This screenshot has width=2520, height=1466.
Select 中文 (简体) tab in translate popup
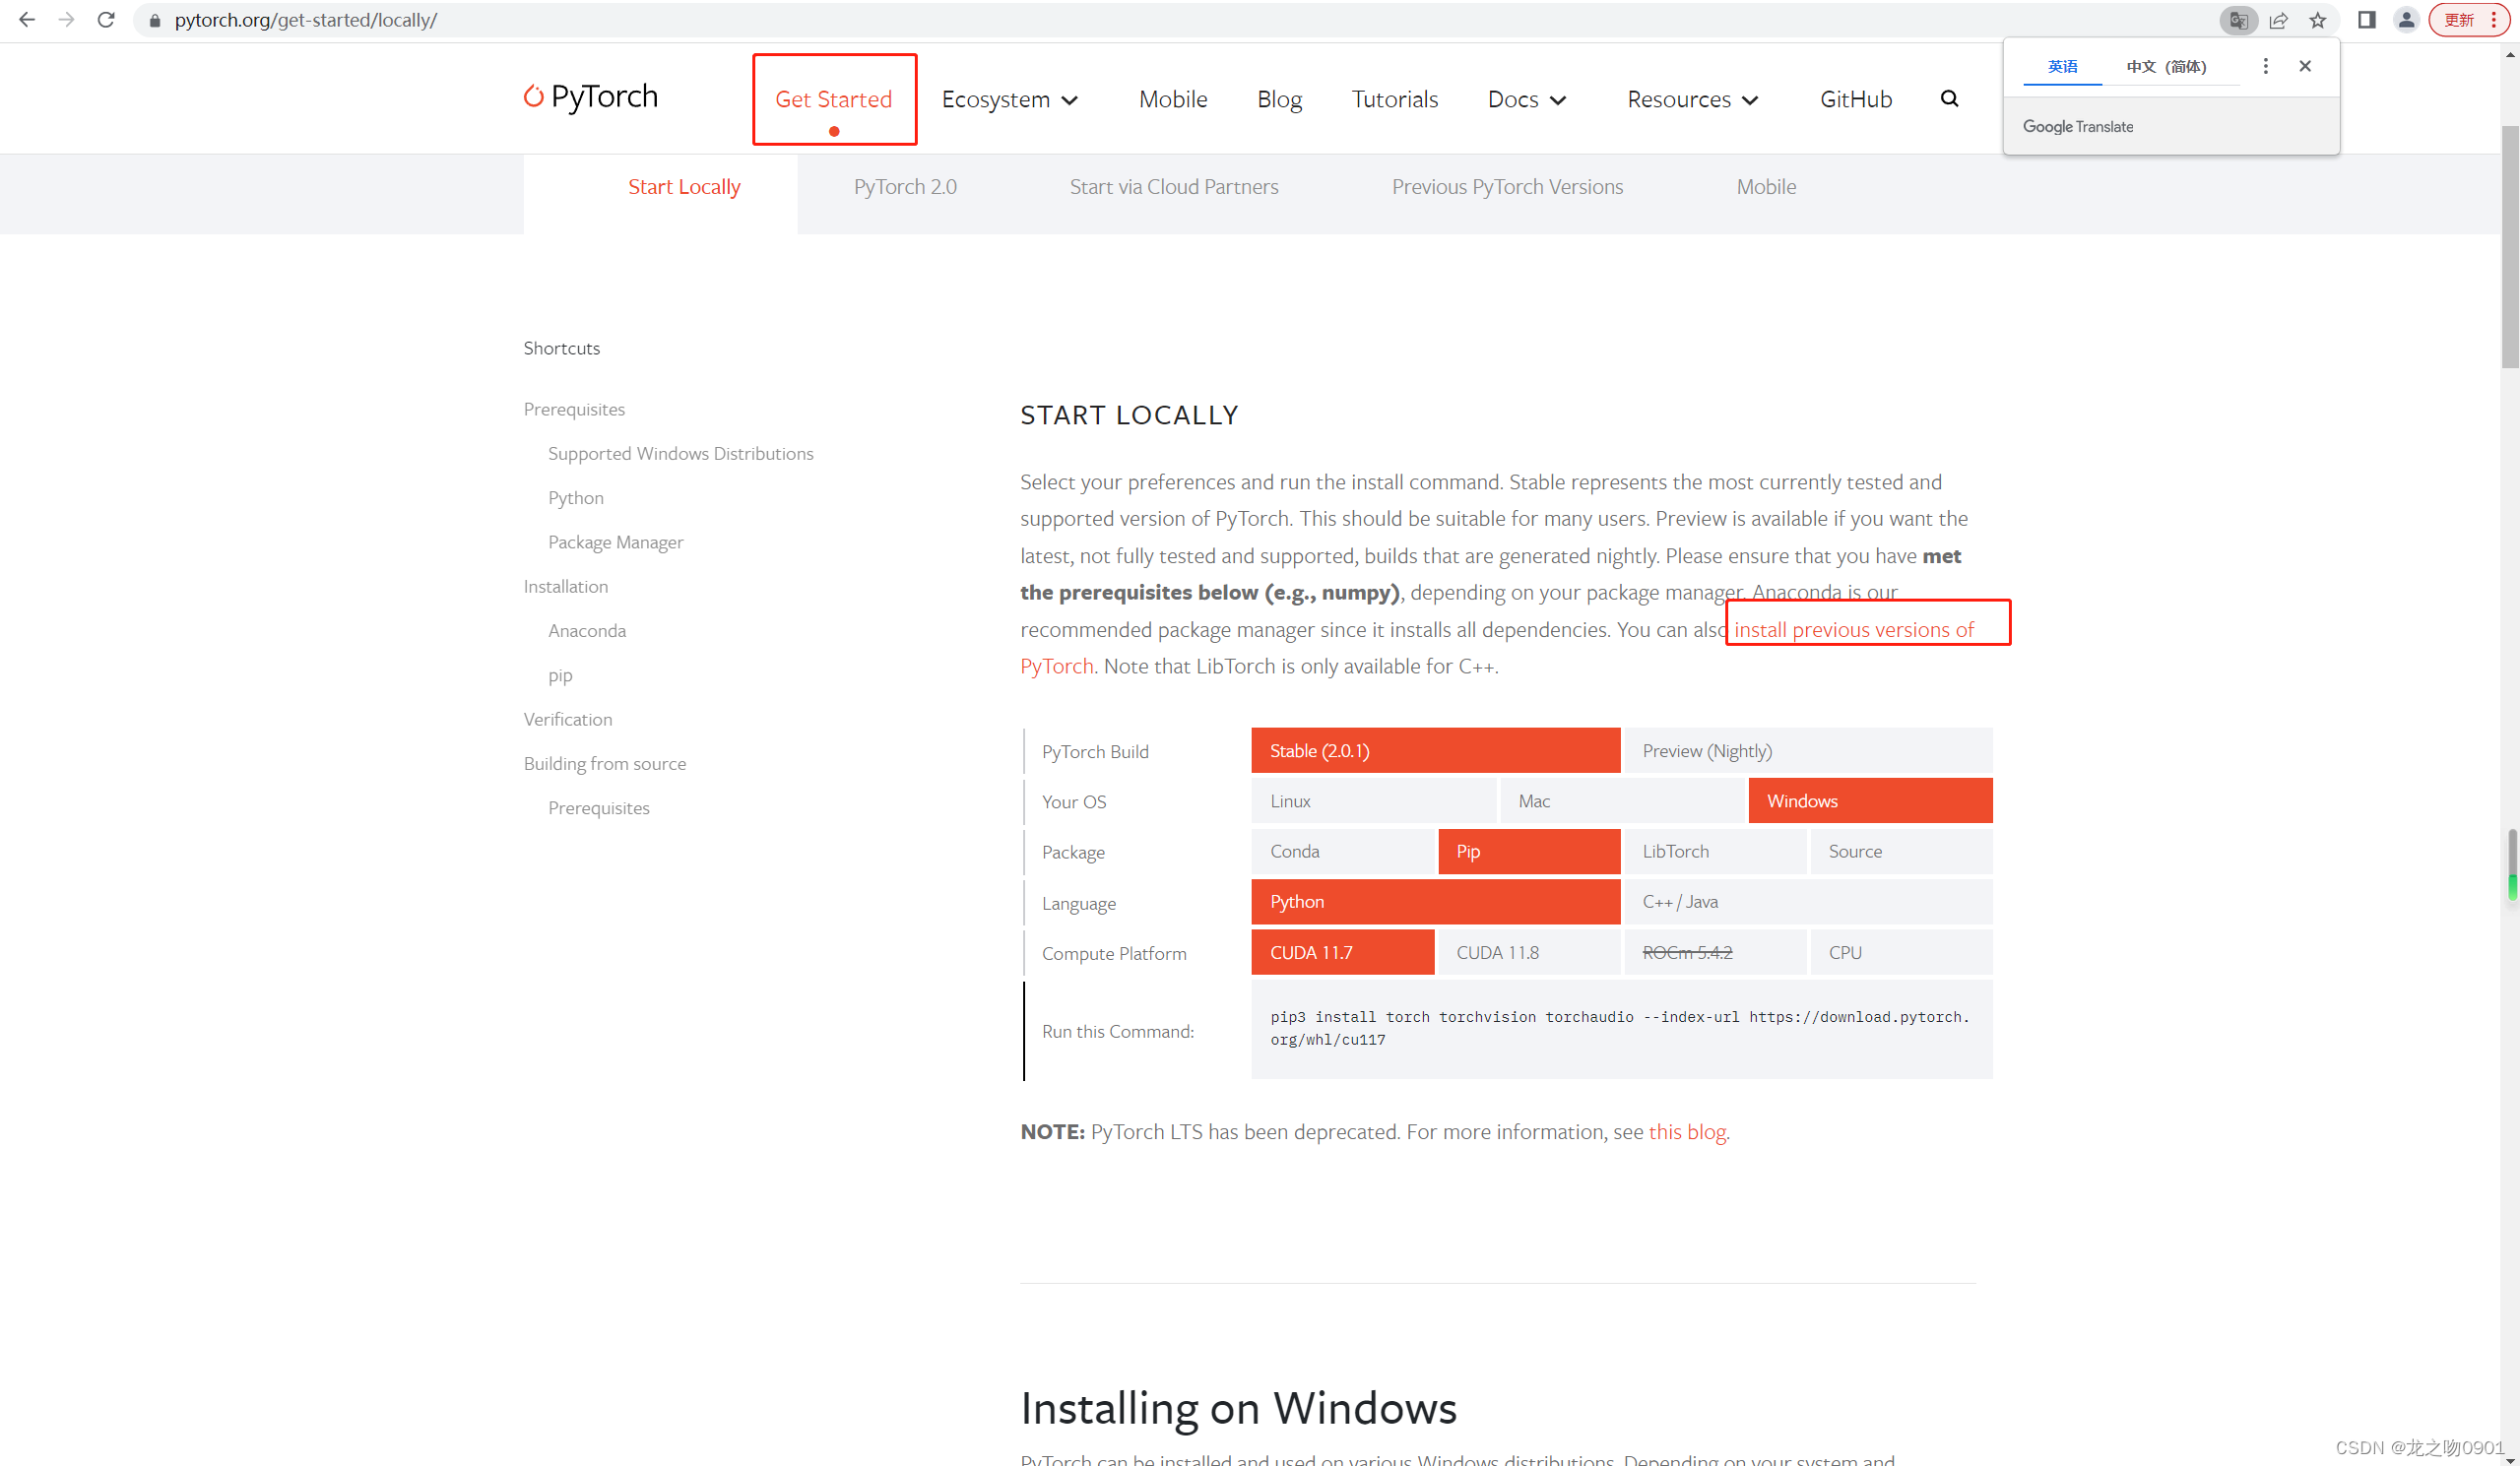pos(2166,67)
